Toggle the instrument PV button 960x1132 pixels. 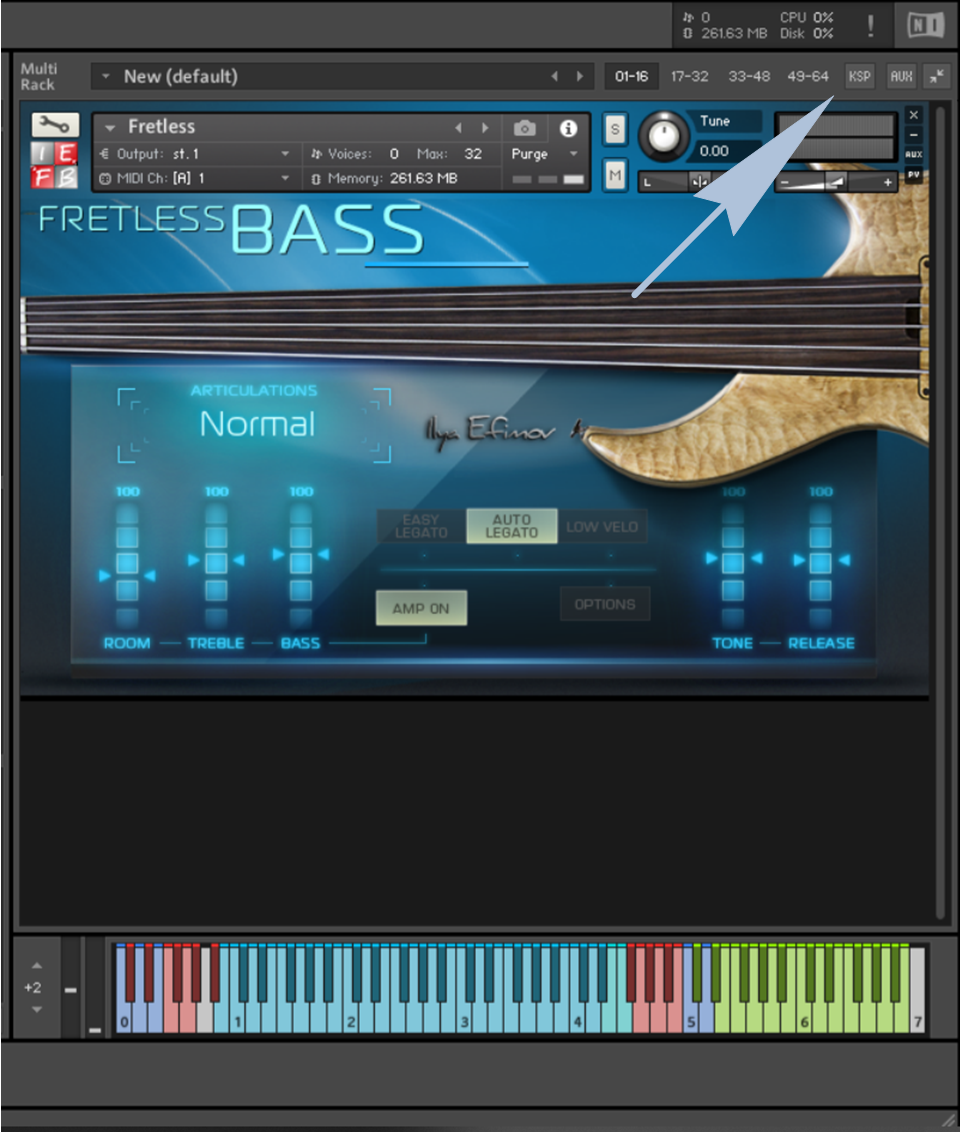click(914, 175)
